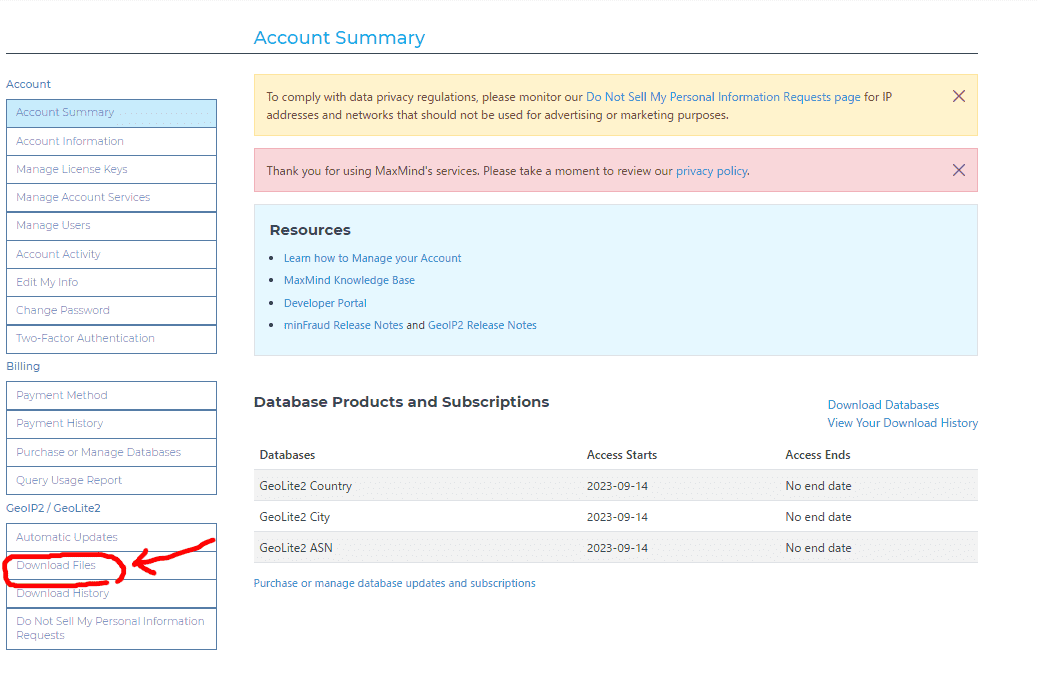
Task: Follow the Do Not Sell Requests page link in notice
Action: 723,97
